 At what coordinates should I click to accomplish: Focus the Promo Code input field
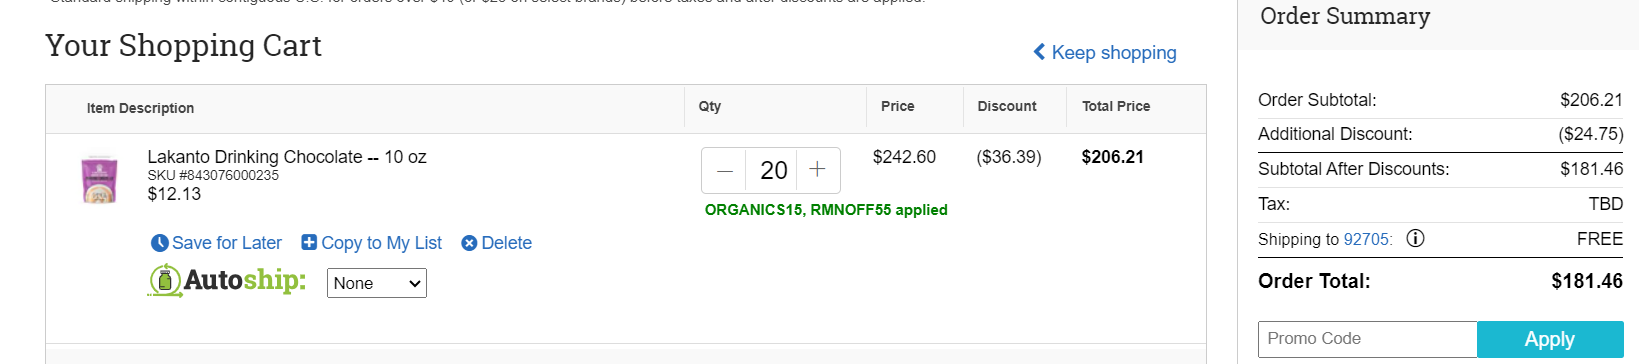tap(1367, 339)
